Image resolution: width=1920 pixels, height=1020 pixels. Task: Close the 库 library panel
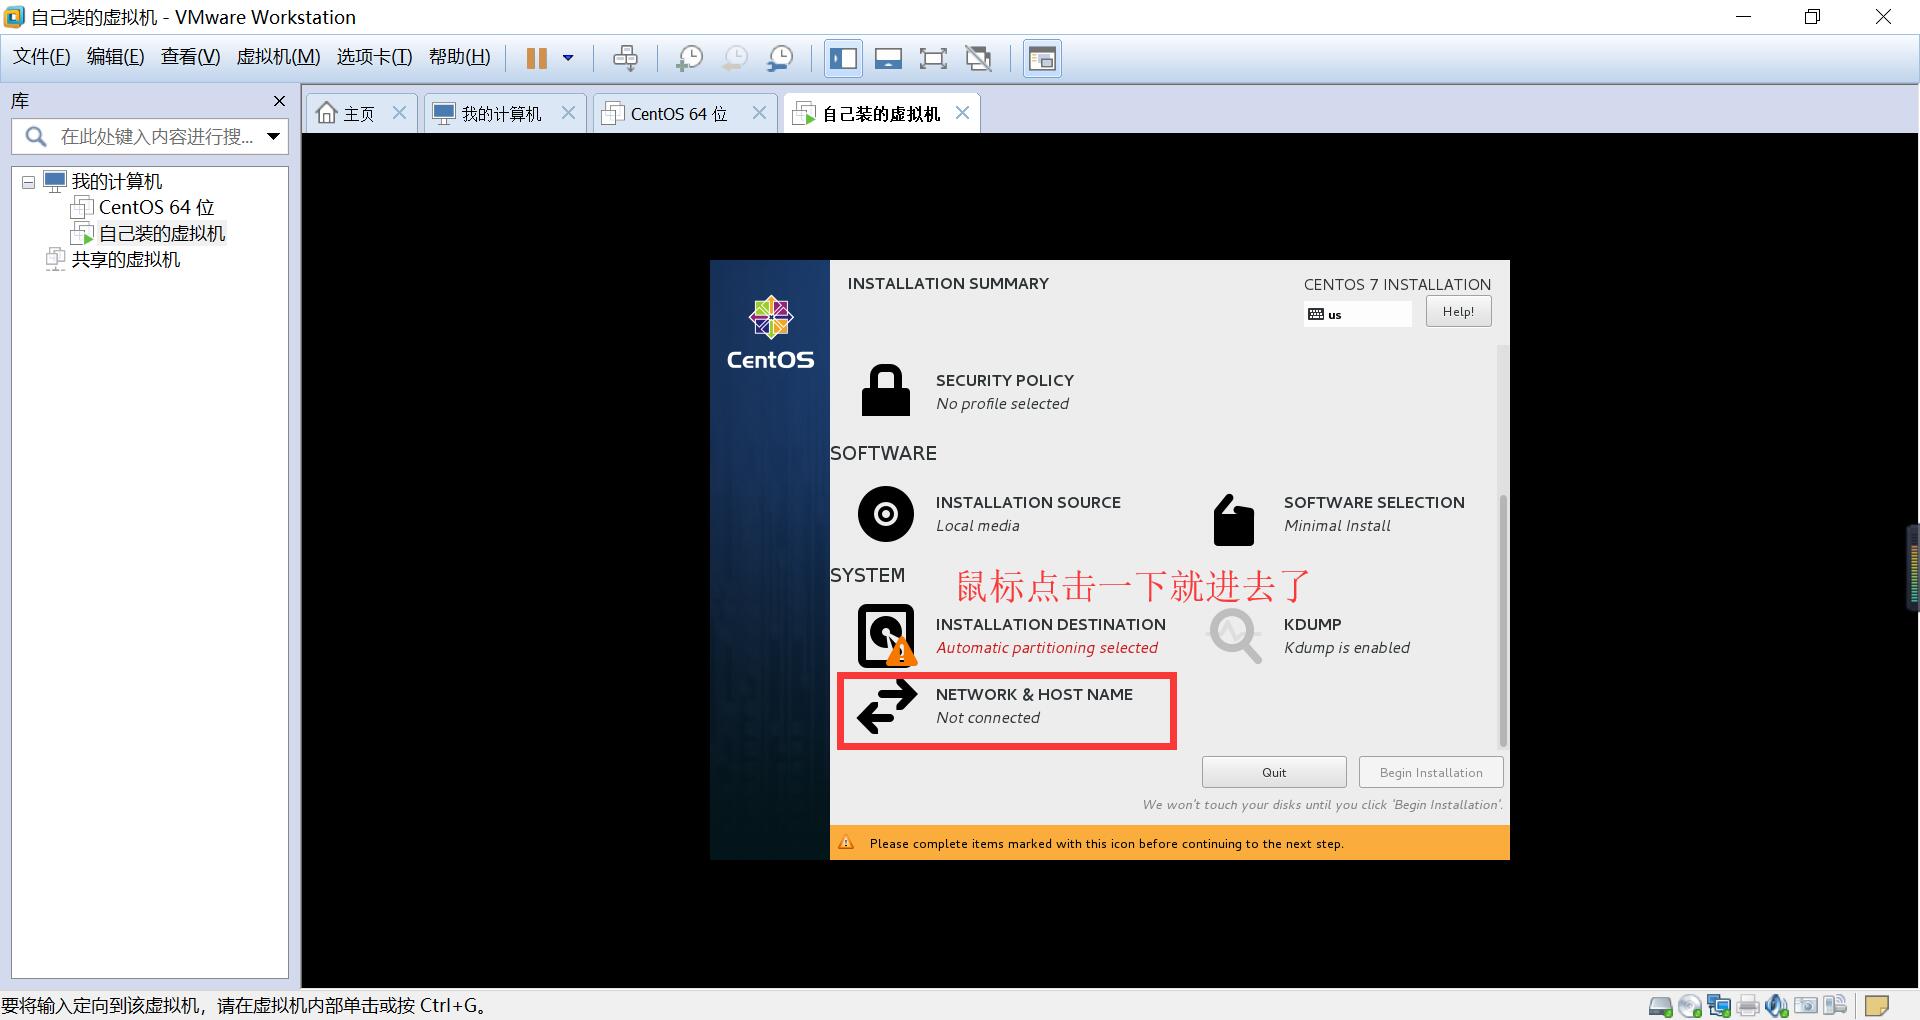click(279, 101)
